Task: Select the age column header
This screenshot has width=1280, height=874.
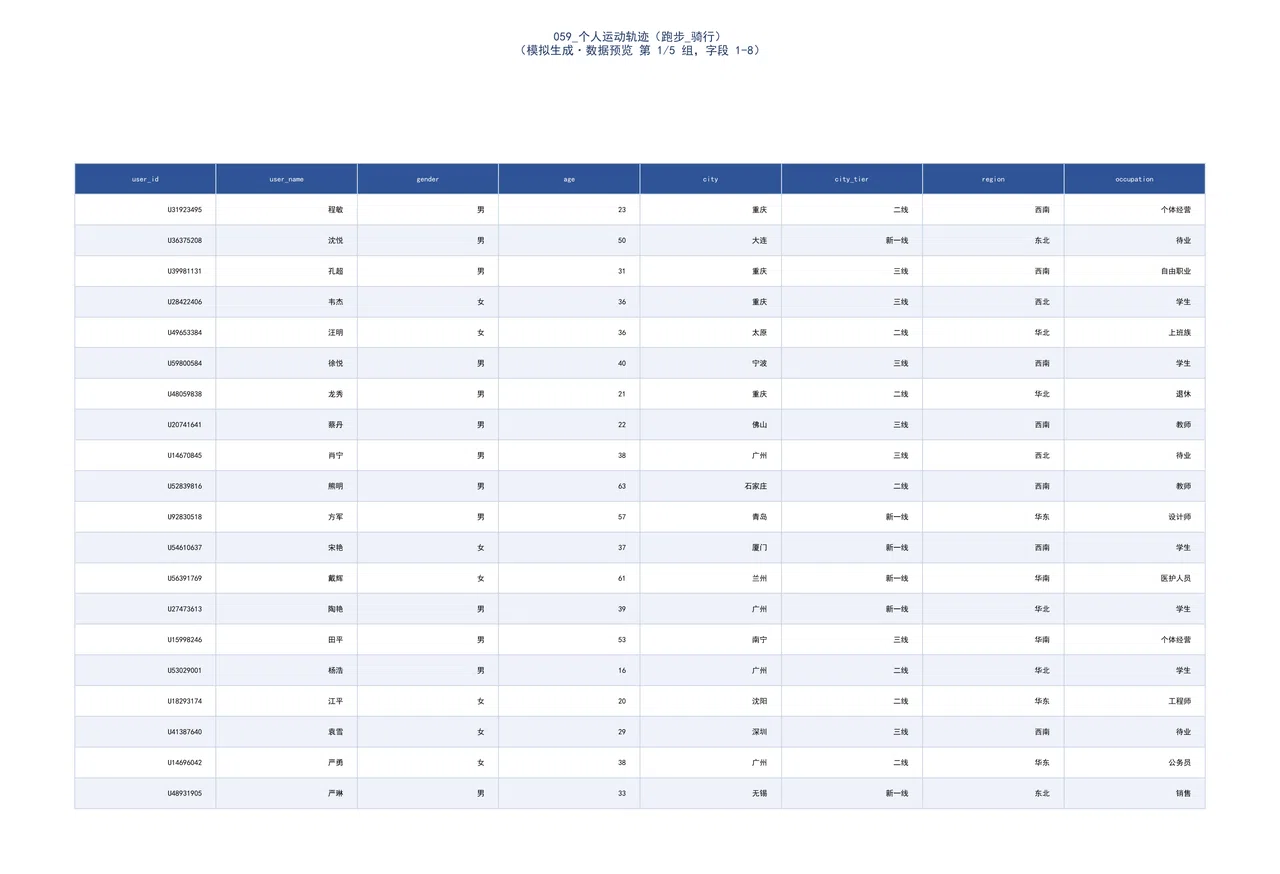Action: (569, 179)
